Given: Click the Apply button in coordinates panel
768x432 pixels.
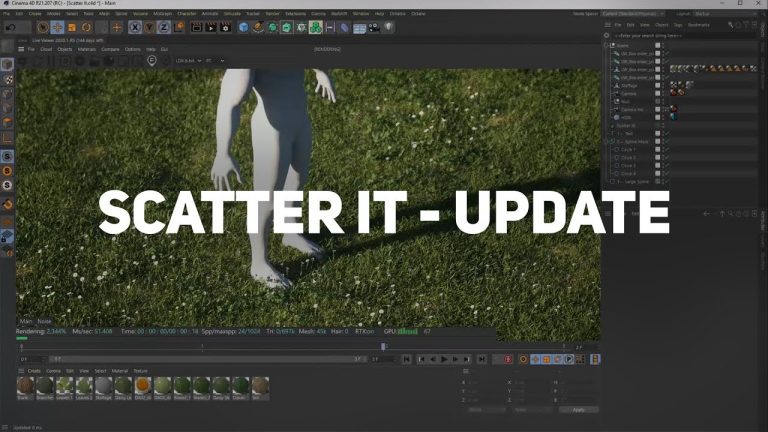Looking at the screenshot, I should point(578,409).
